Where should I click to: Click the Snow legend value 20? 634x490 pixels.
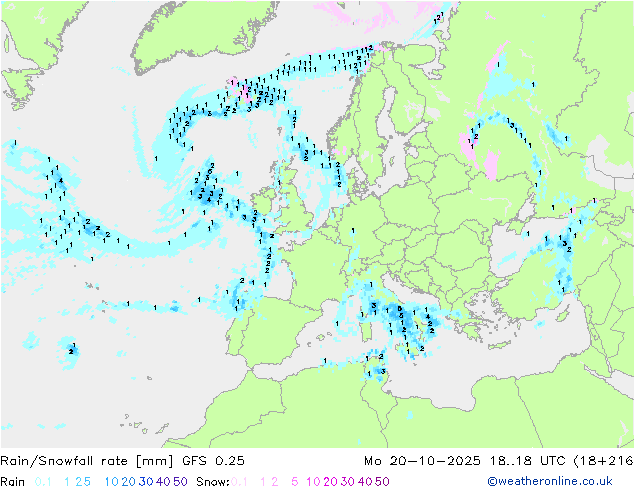pos(330,482)
